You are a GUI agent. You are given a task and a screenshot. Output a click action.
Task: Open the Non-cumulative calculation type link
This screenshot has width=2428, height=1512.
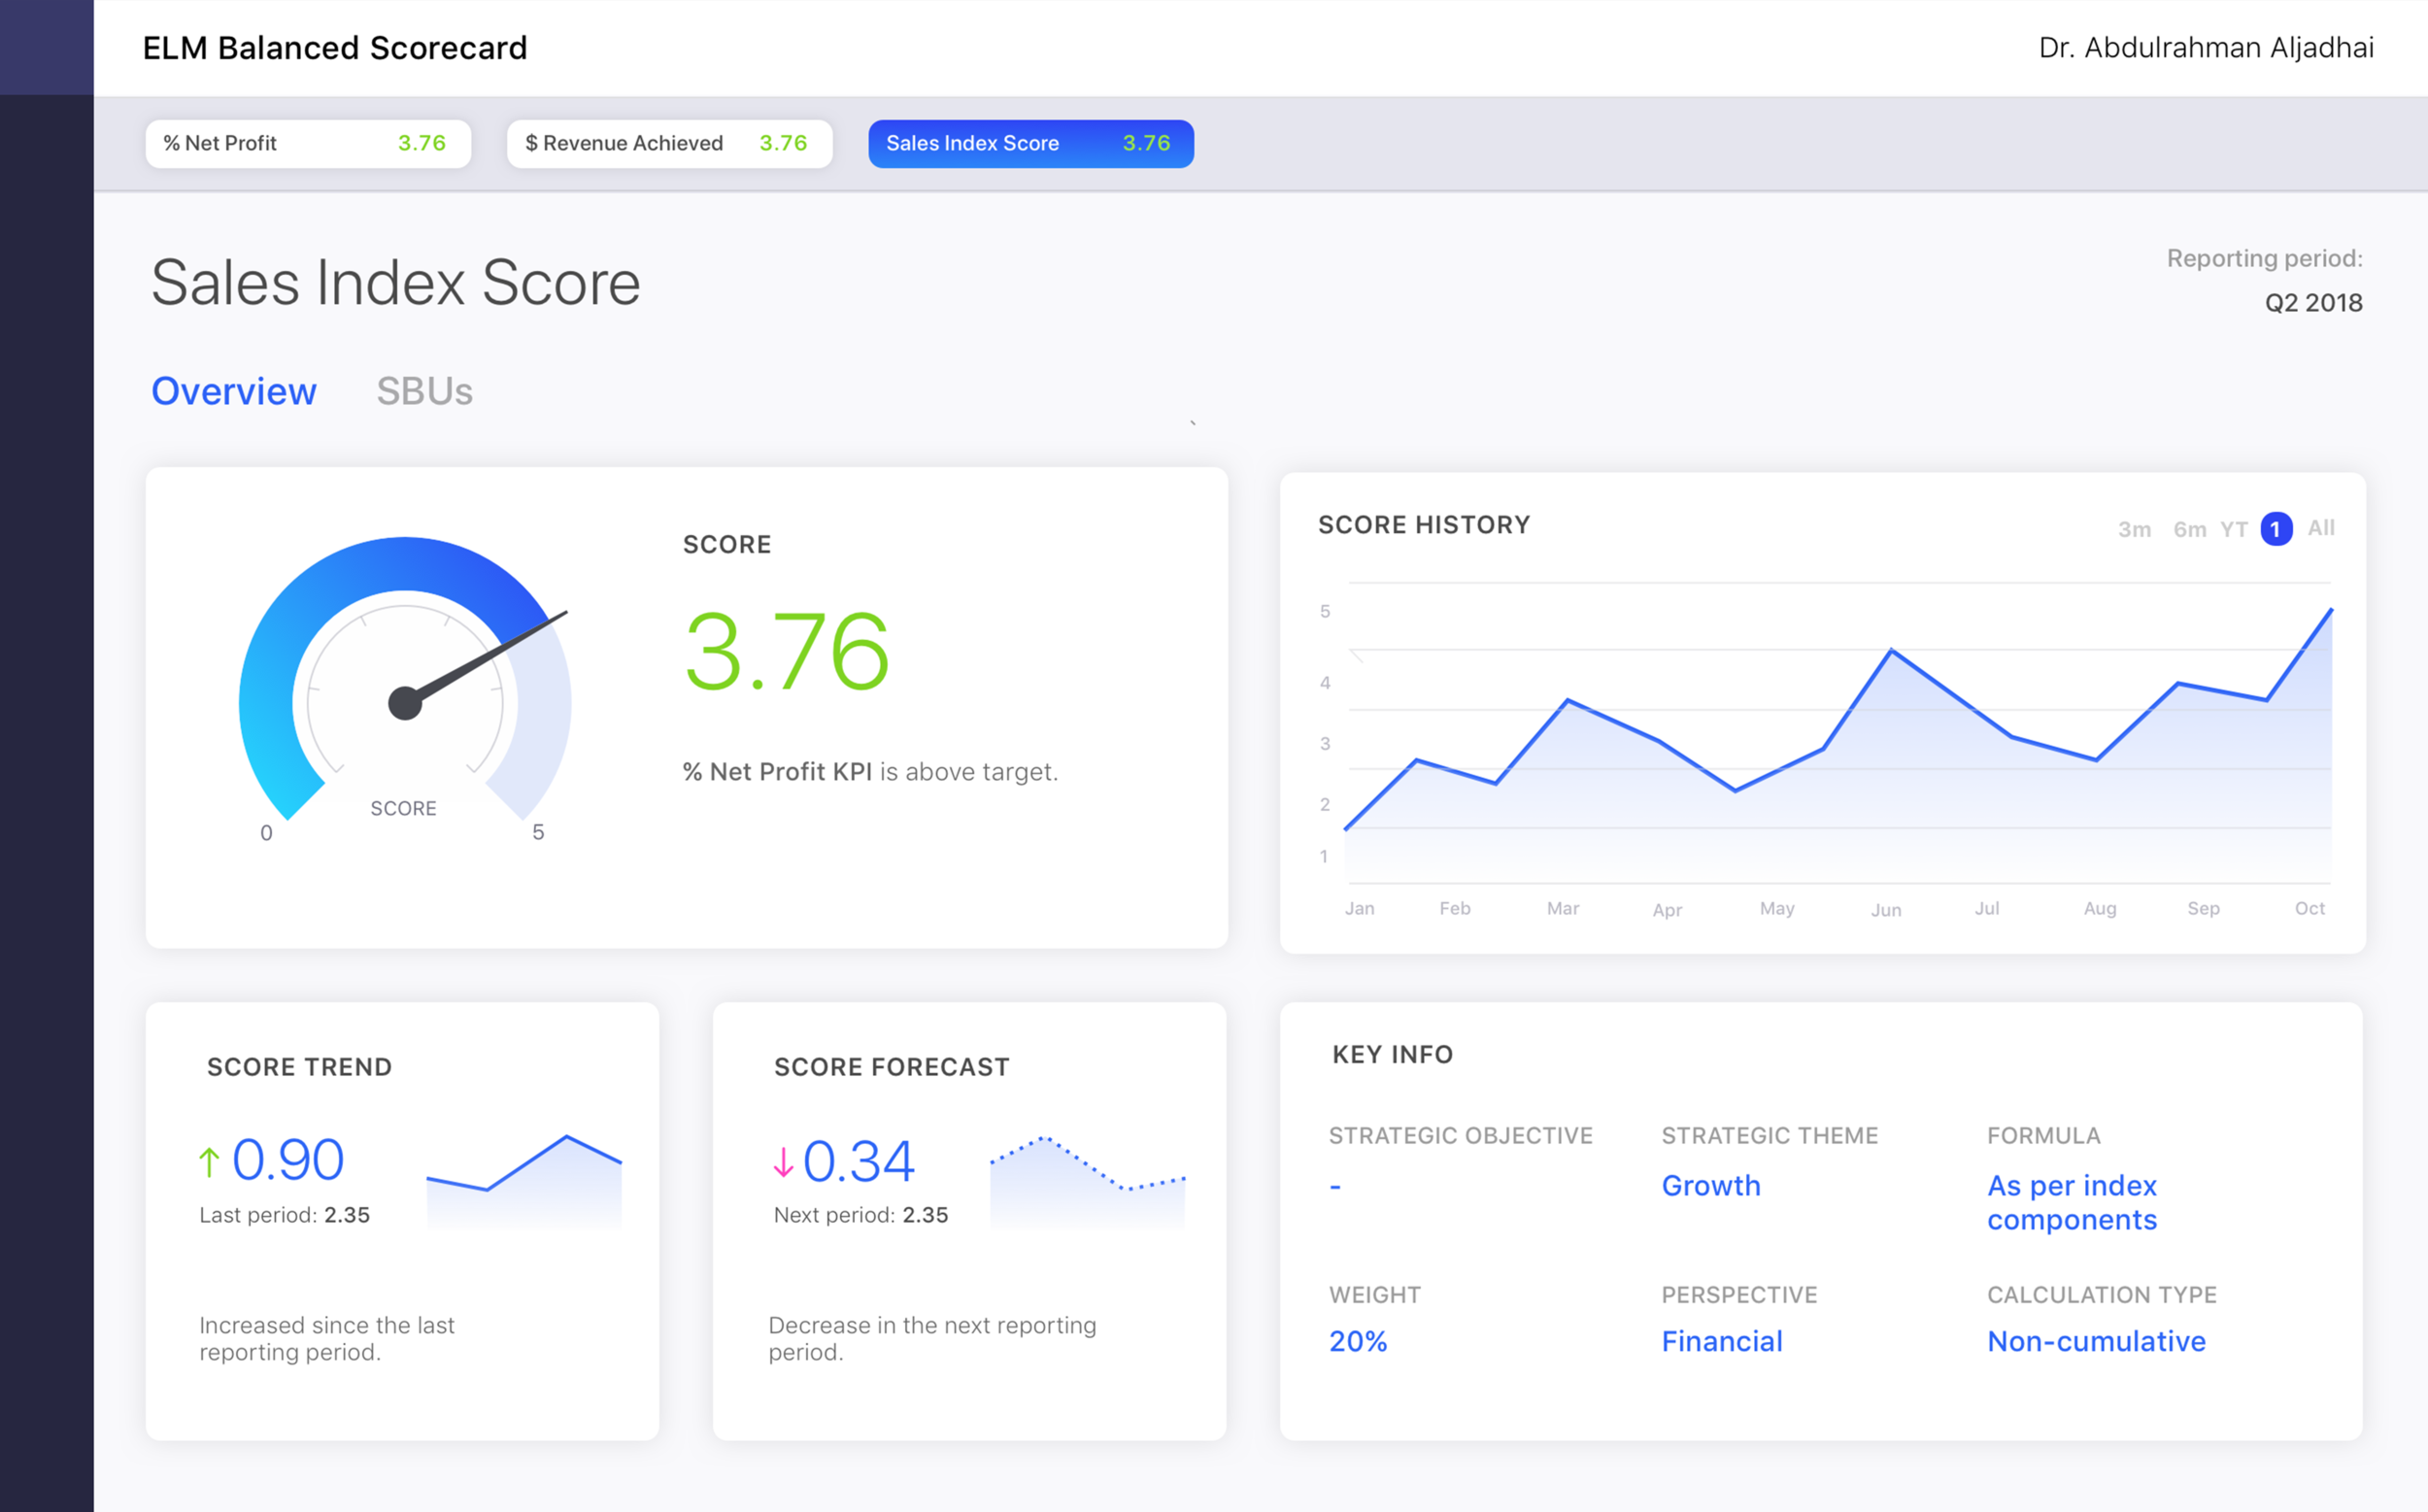coord(2096,1340)
